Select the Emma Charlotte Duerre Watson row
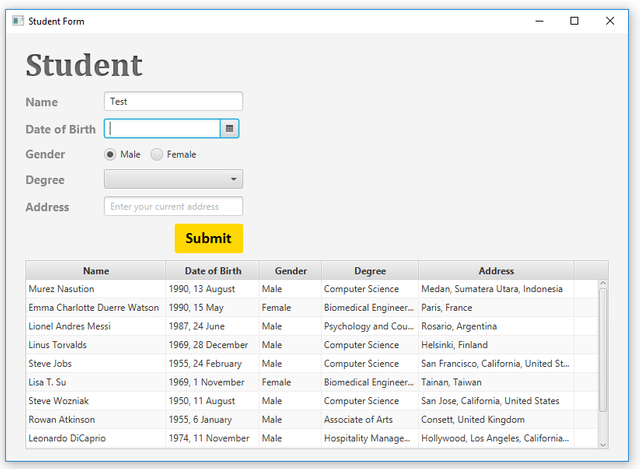The image size is (640, 469). pos(312,307)
